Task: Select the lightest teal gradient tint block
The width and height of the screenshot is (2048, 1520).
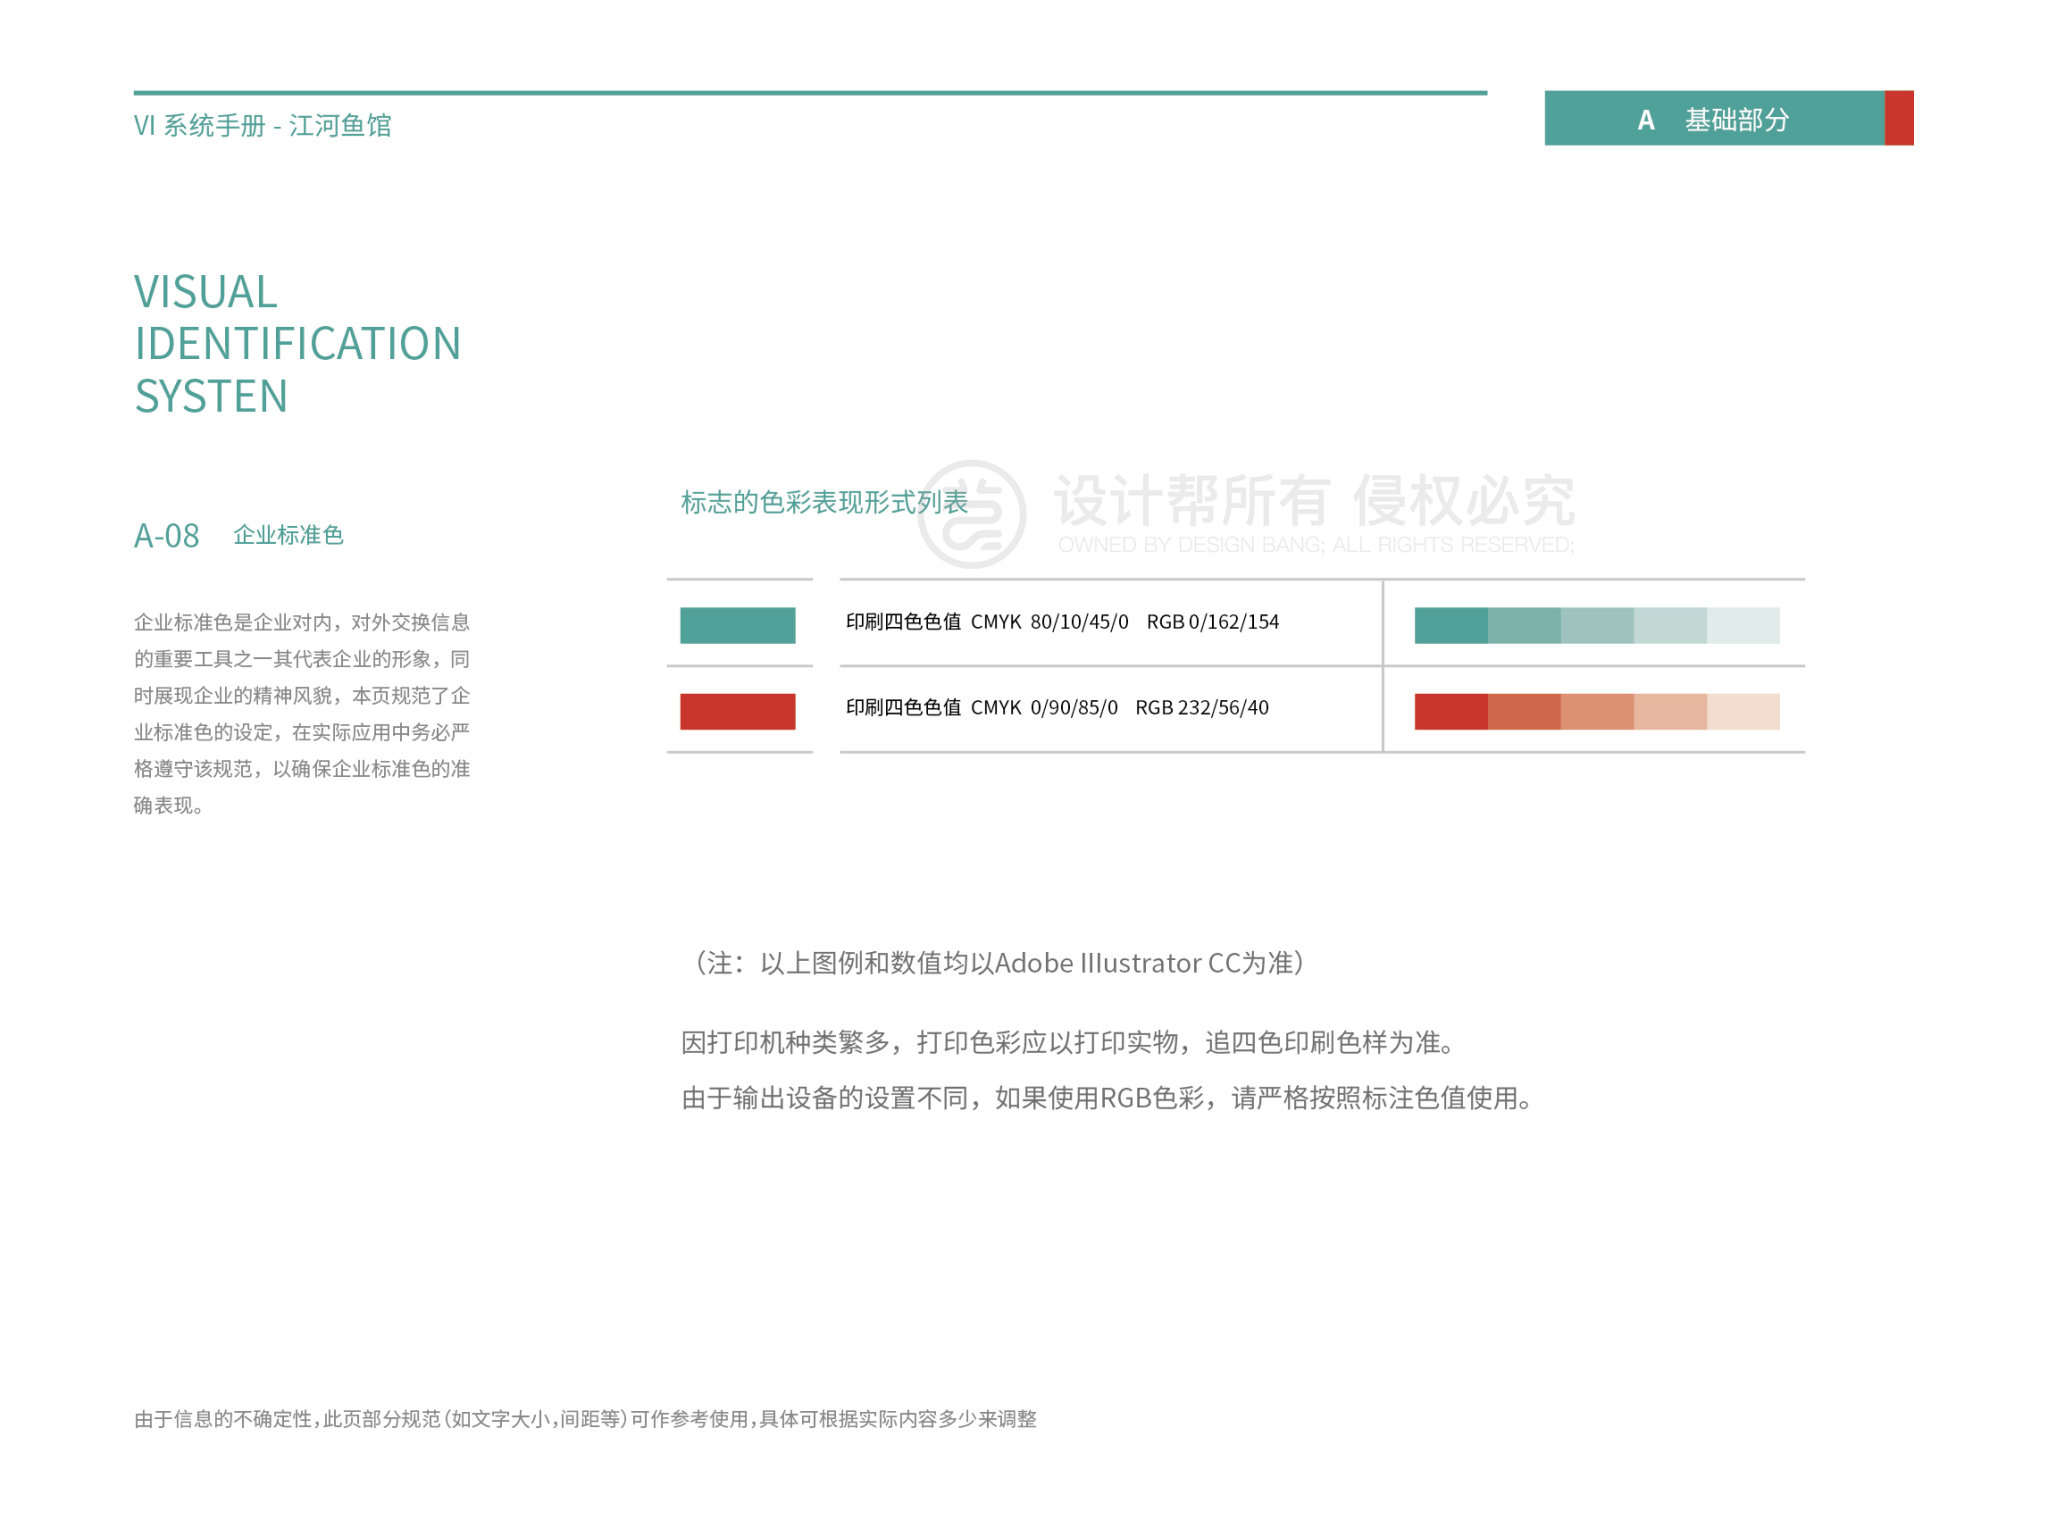Action: click(1743, 625)
